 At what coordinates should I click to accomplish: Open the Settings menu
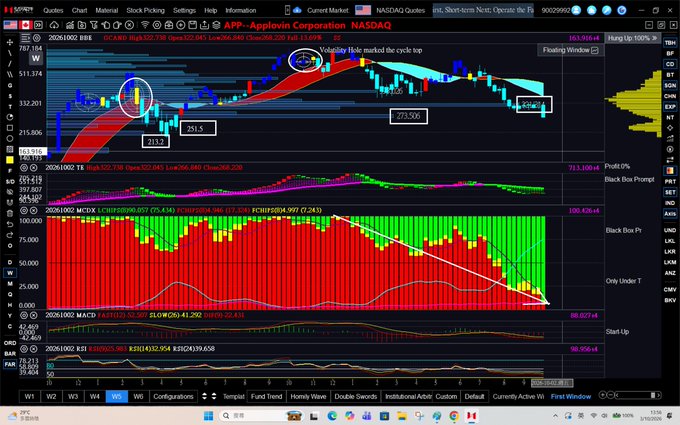point(184,10)
